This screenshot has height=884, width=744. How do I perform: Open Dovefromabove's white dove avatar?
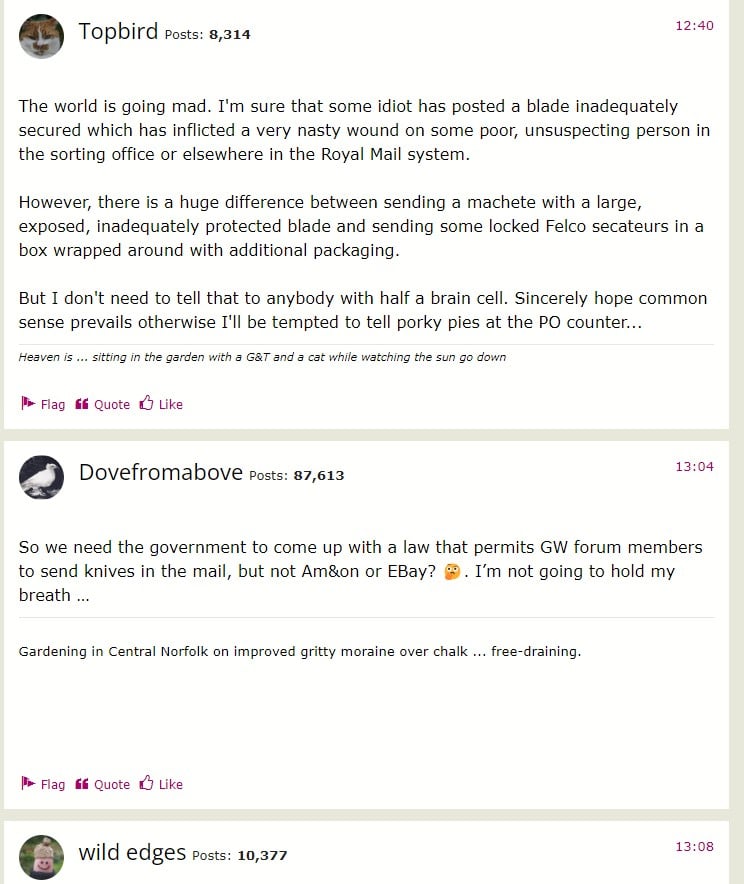(41, 477)
